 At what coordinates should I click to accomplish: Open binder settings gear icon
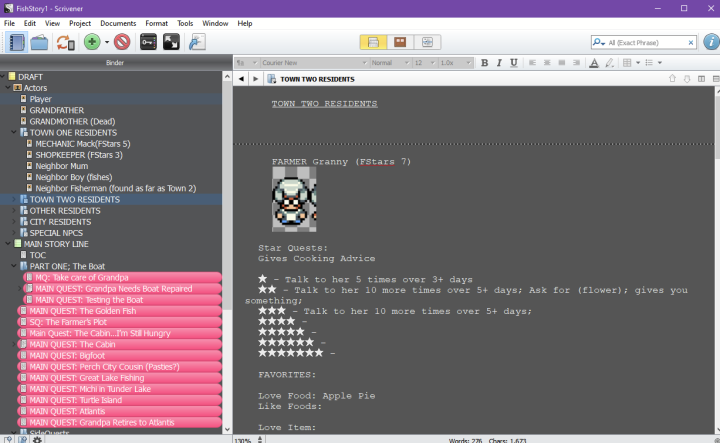click(x=37, y=439)
